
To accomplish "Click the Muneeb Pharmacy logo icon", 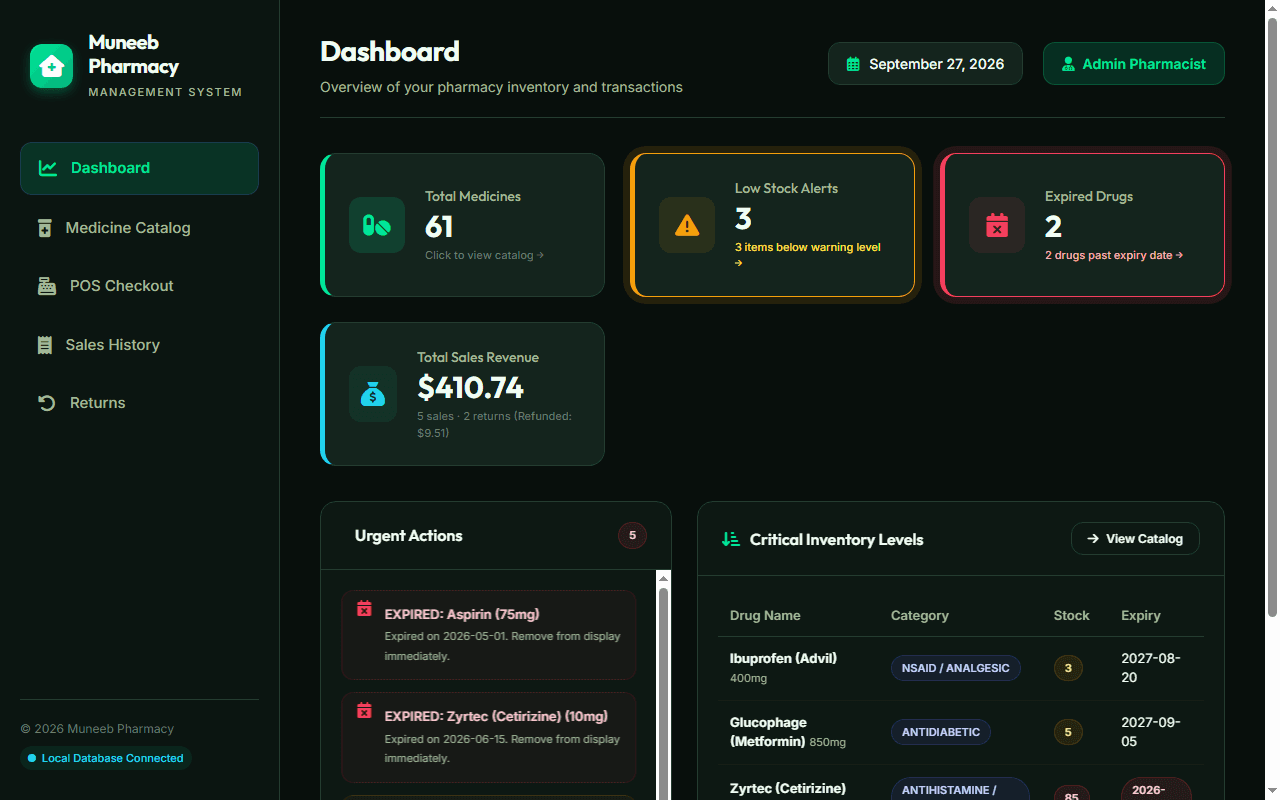I will click(x=51, y=66).
